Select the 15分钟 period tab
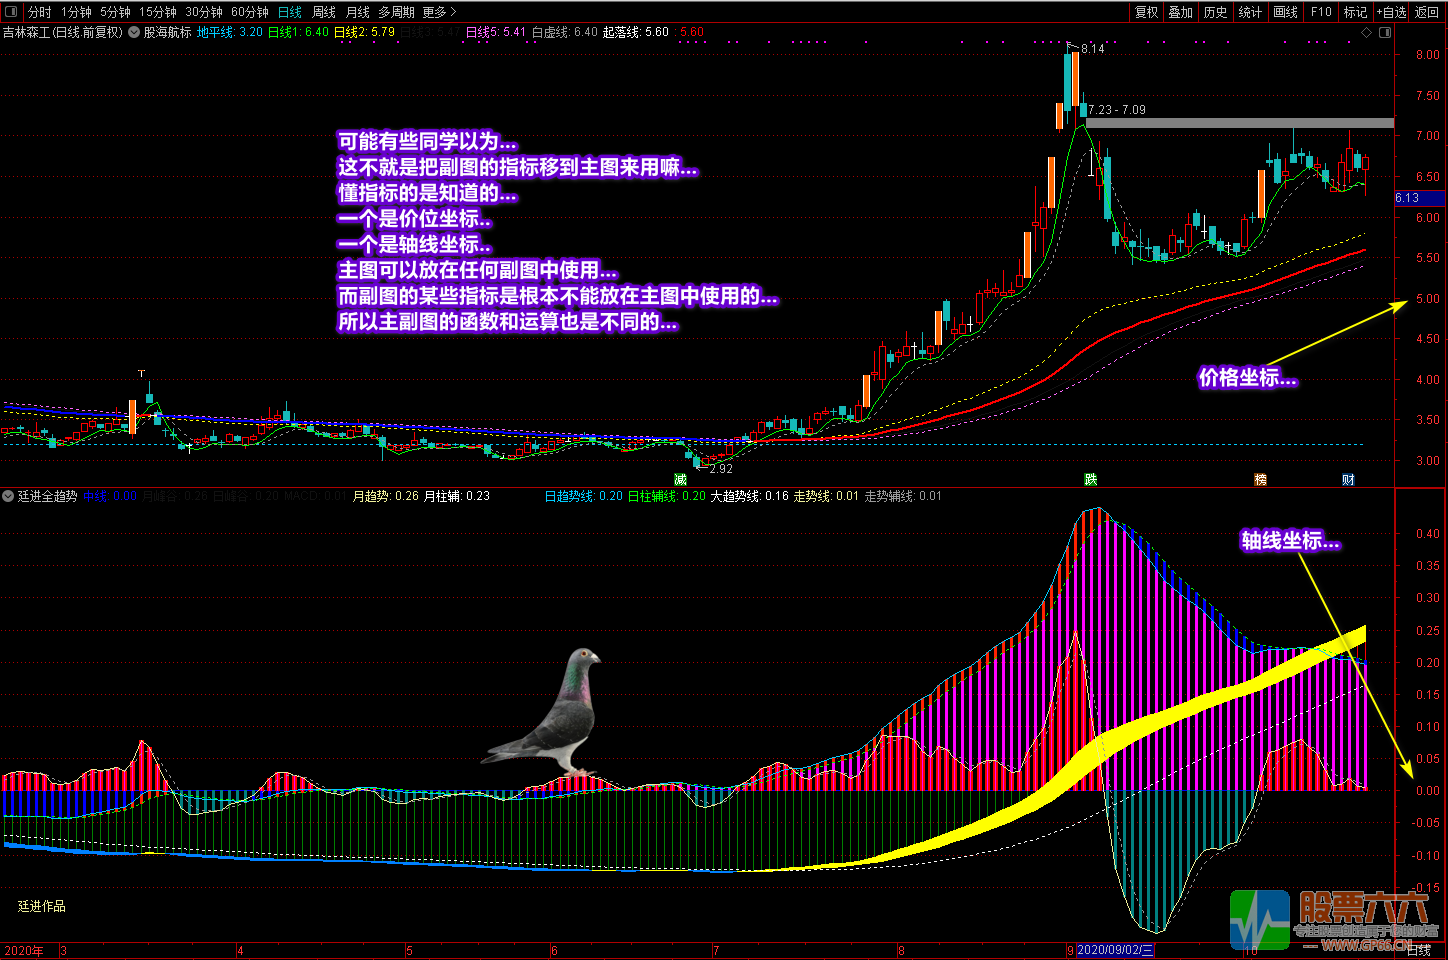This screenshot has width=1448, height=960. pos(157,12)
